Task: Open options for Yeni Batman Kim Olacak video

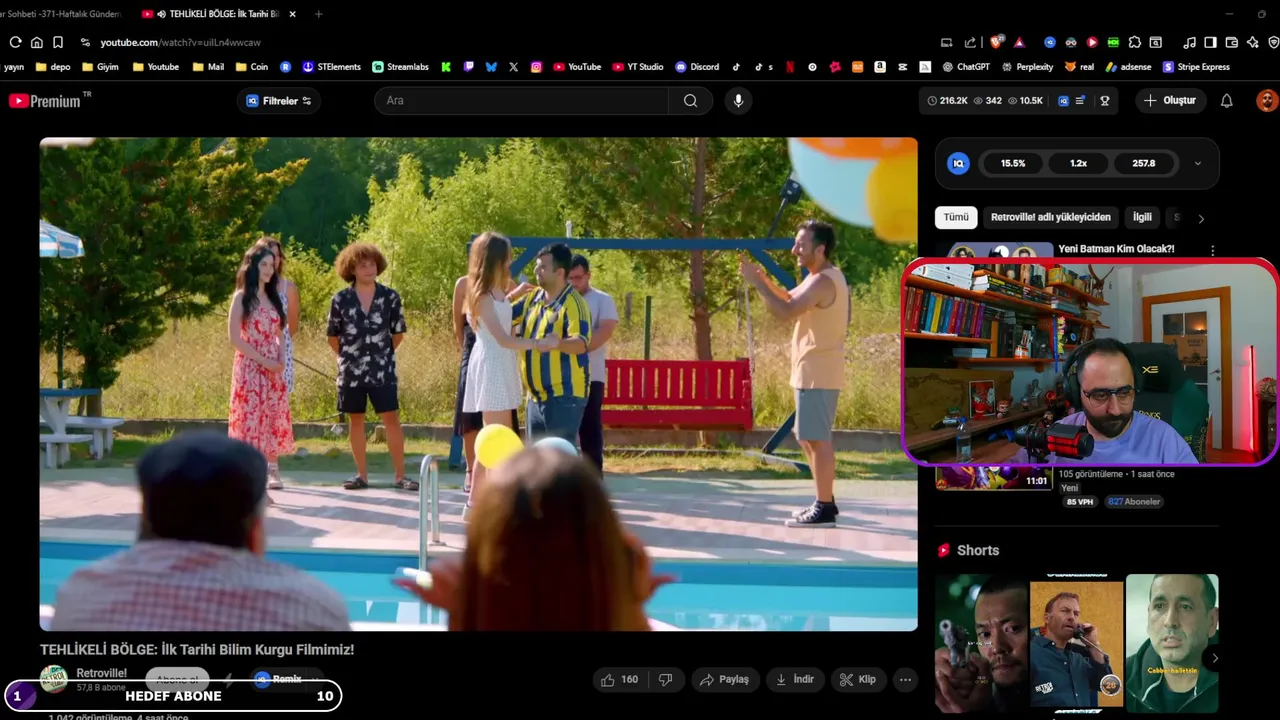Action: point(1212,251)
